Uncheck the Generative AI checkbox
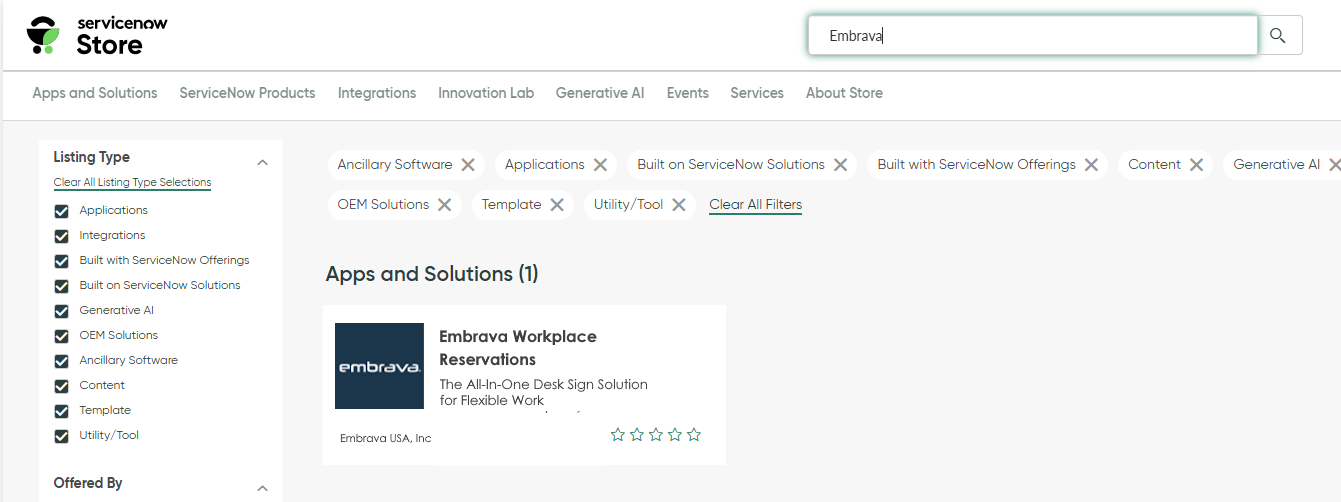 point(62,311)
